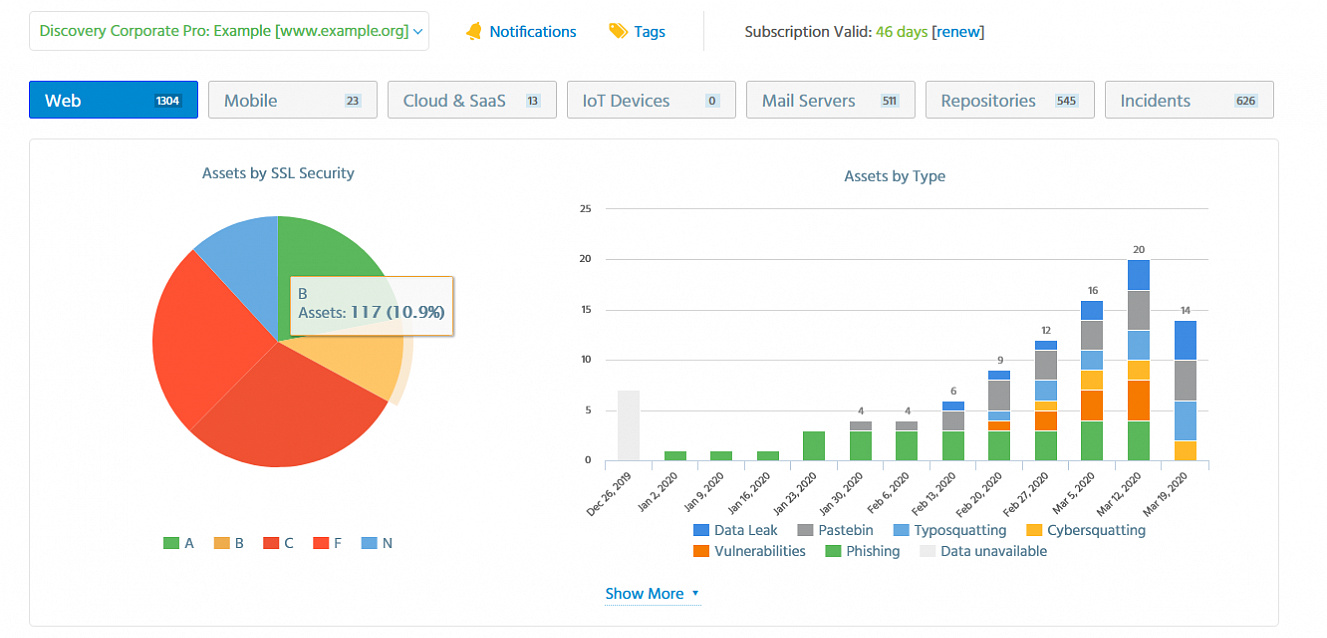The image size is (1327, 638).
Task: Select the Mail Servers tab
Action: tap(830, 100)
